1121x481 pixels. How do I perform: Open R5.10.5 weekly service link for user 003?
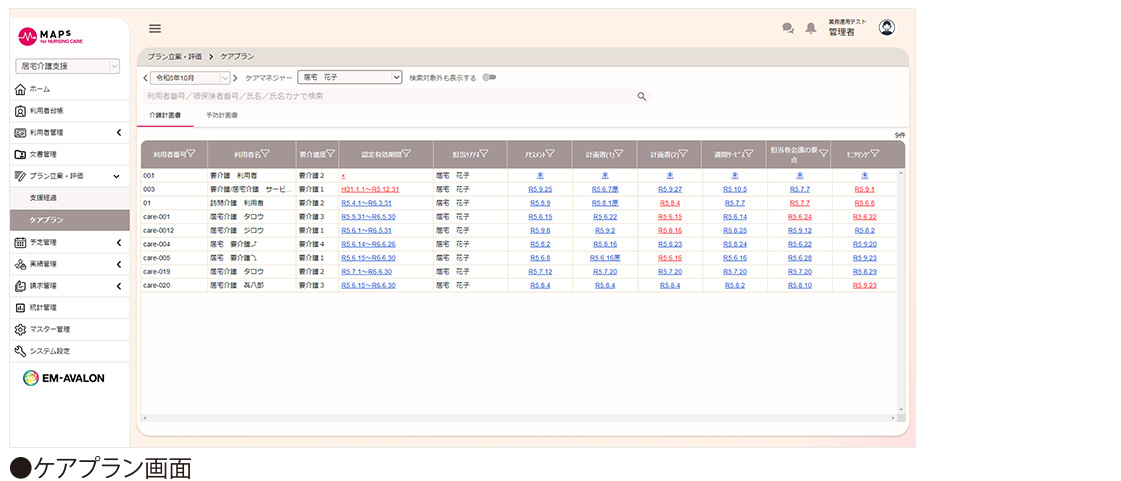tap(734, 189)
